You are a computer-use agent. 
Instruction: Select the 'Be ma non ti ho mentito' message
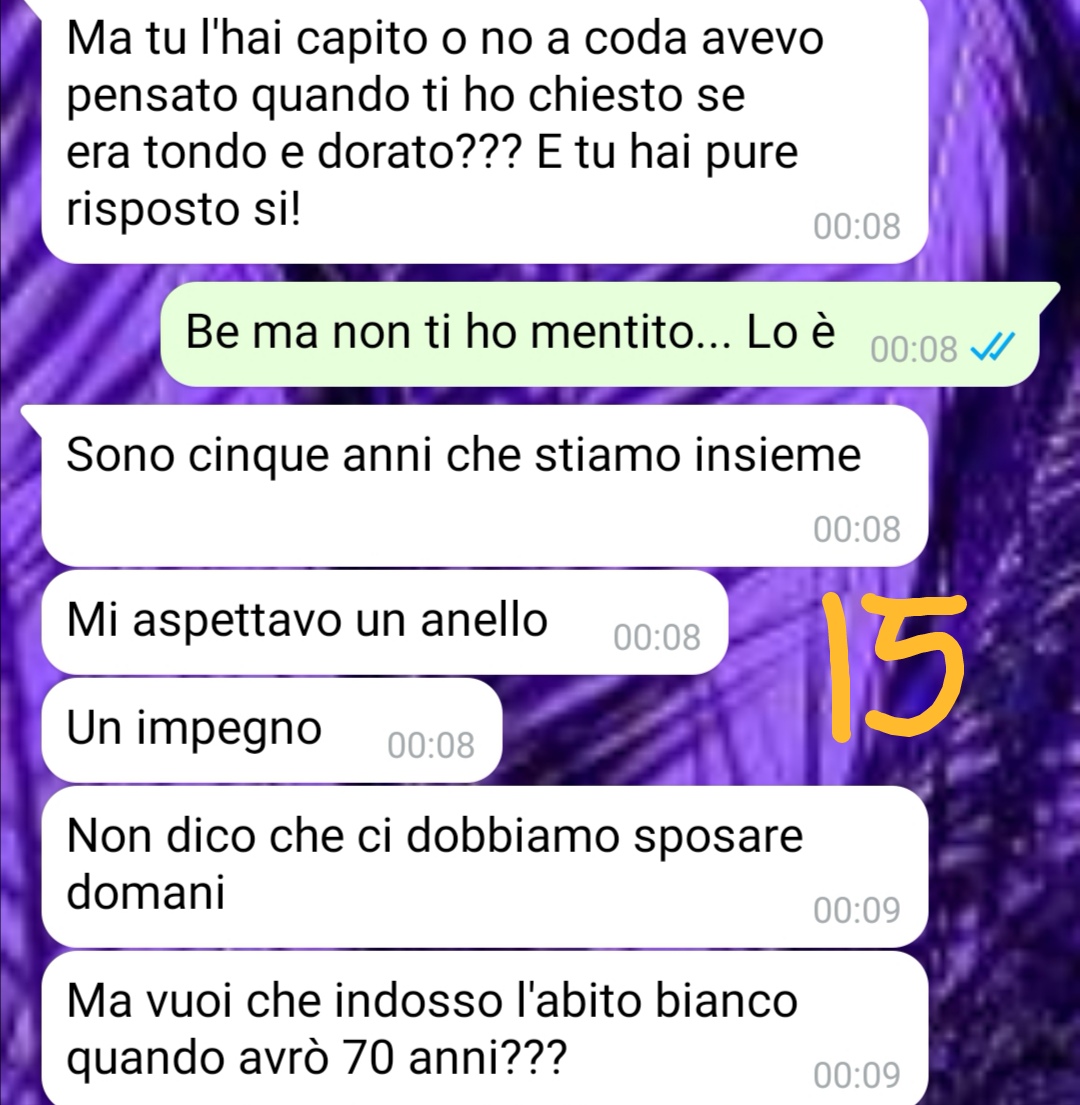click(x=600, y=334)
